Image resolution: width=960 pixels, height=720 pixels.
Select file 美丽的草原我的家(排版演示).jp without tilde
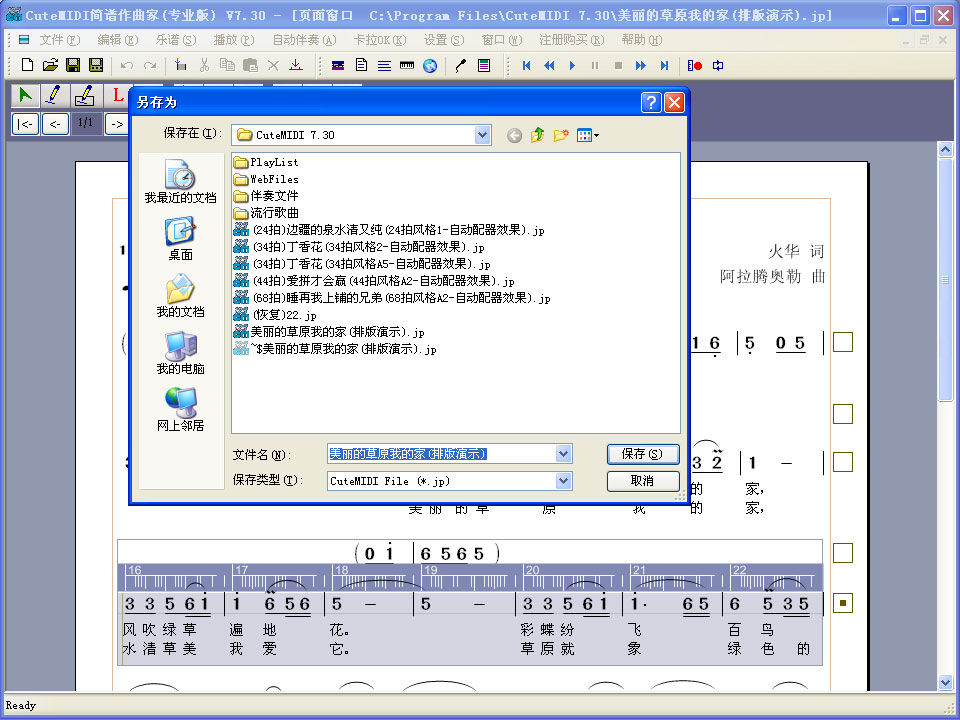click(x=329, y=332)
